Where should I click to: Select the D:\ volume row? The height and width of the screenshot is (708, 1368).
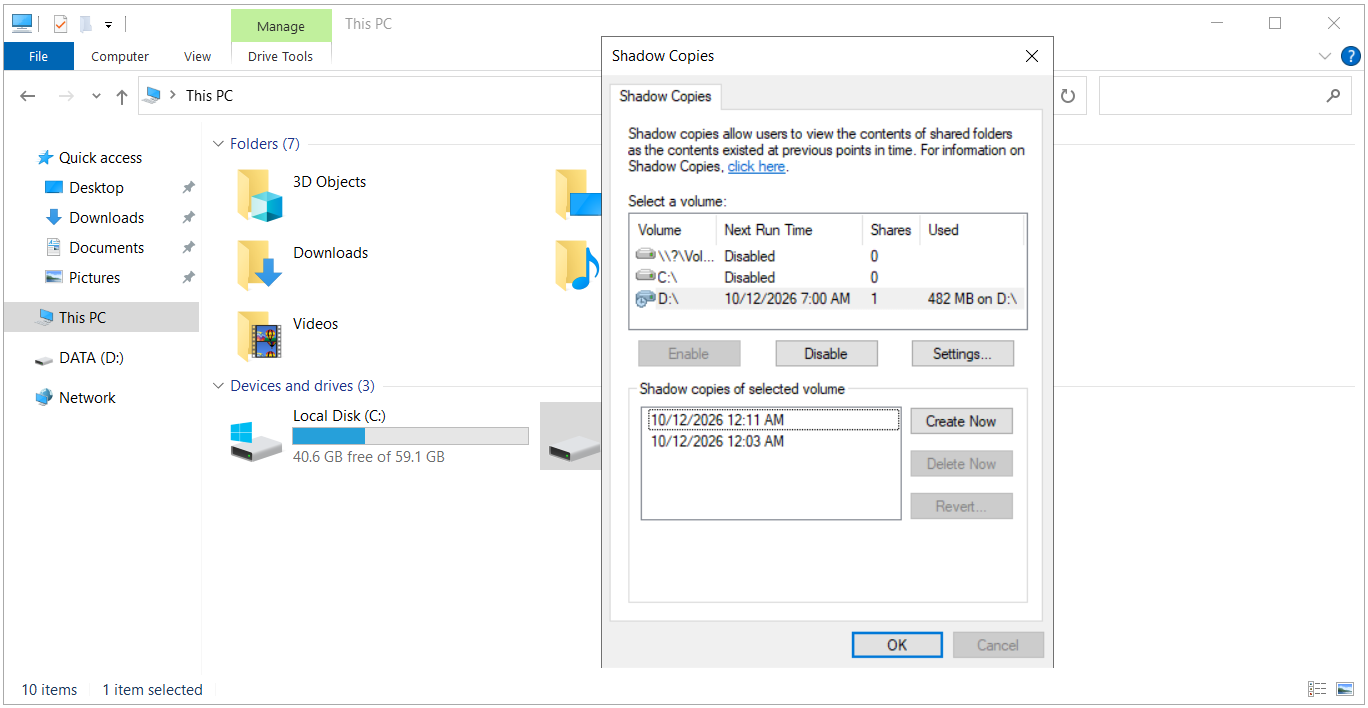827,298
